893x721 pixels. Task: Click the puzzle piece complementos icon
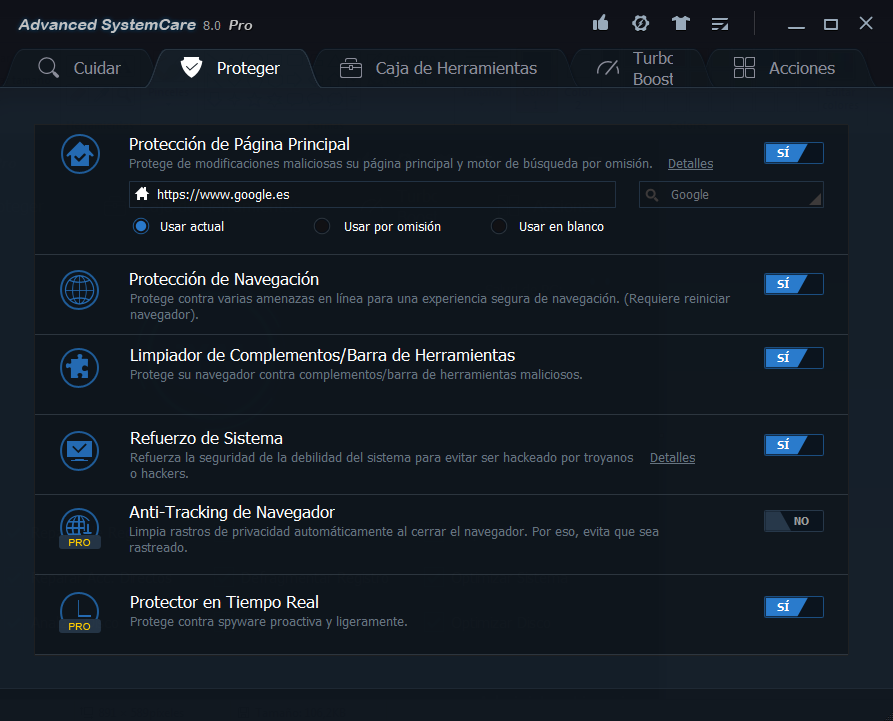pos(80,366)
